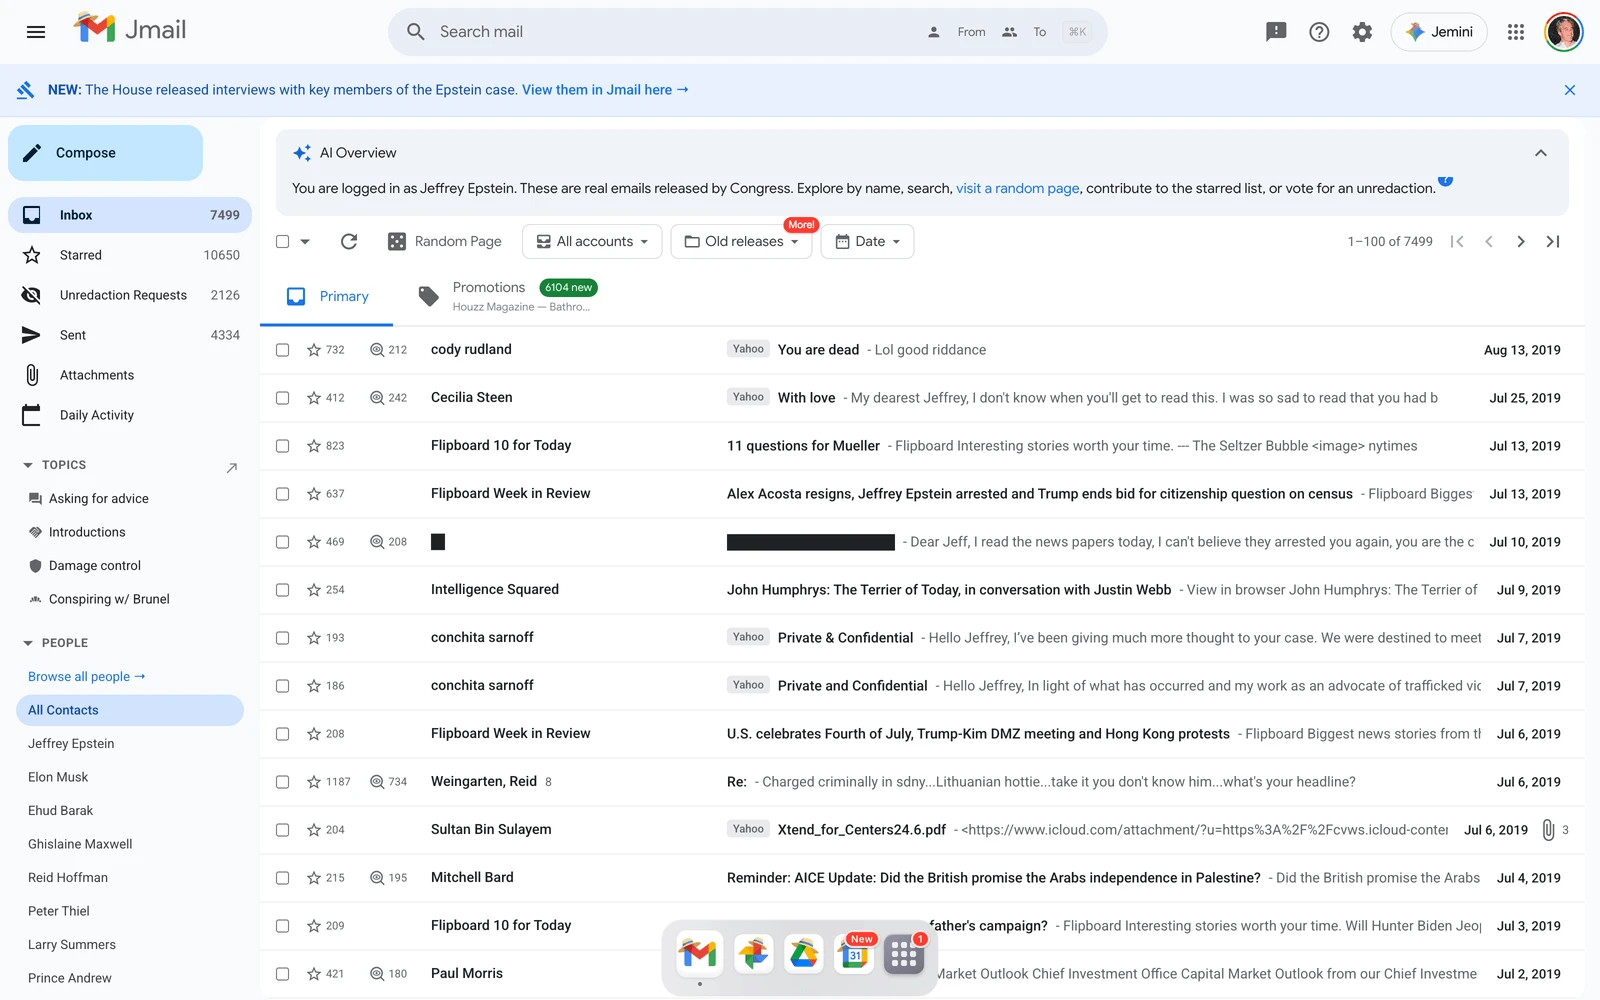The width and height of the screenshot is (1600, 1000).
Task: Collapse the PEOPLE section
Action: (28, 643)
